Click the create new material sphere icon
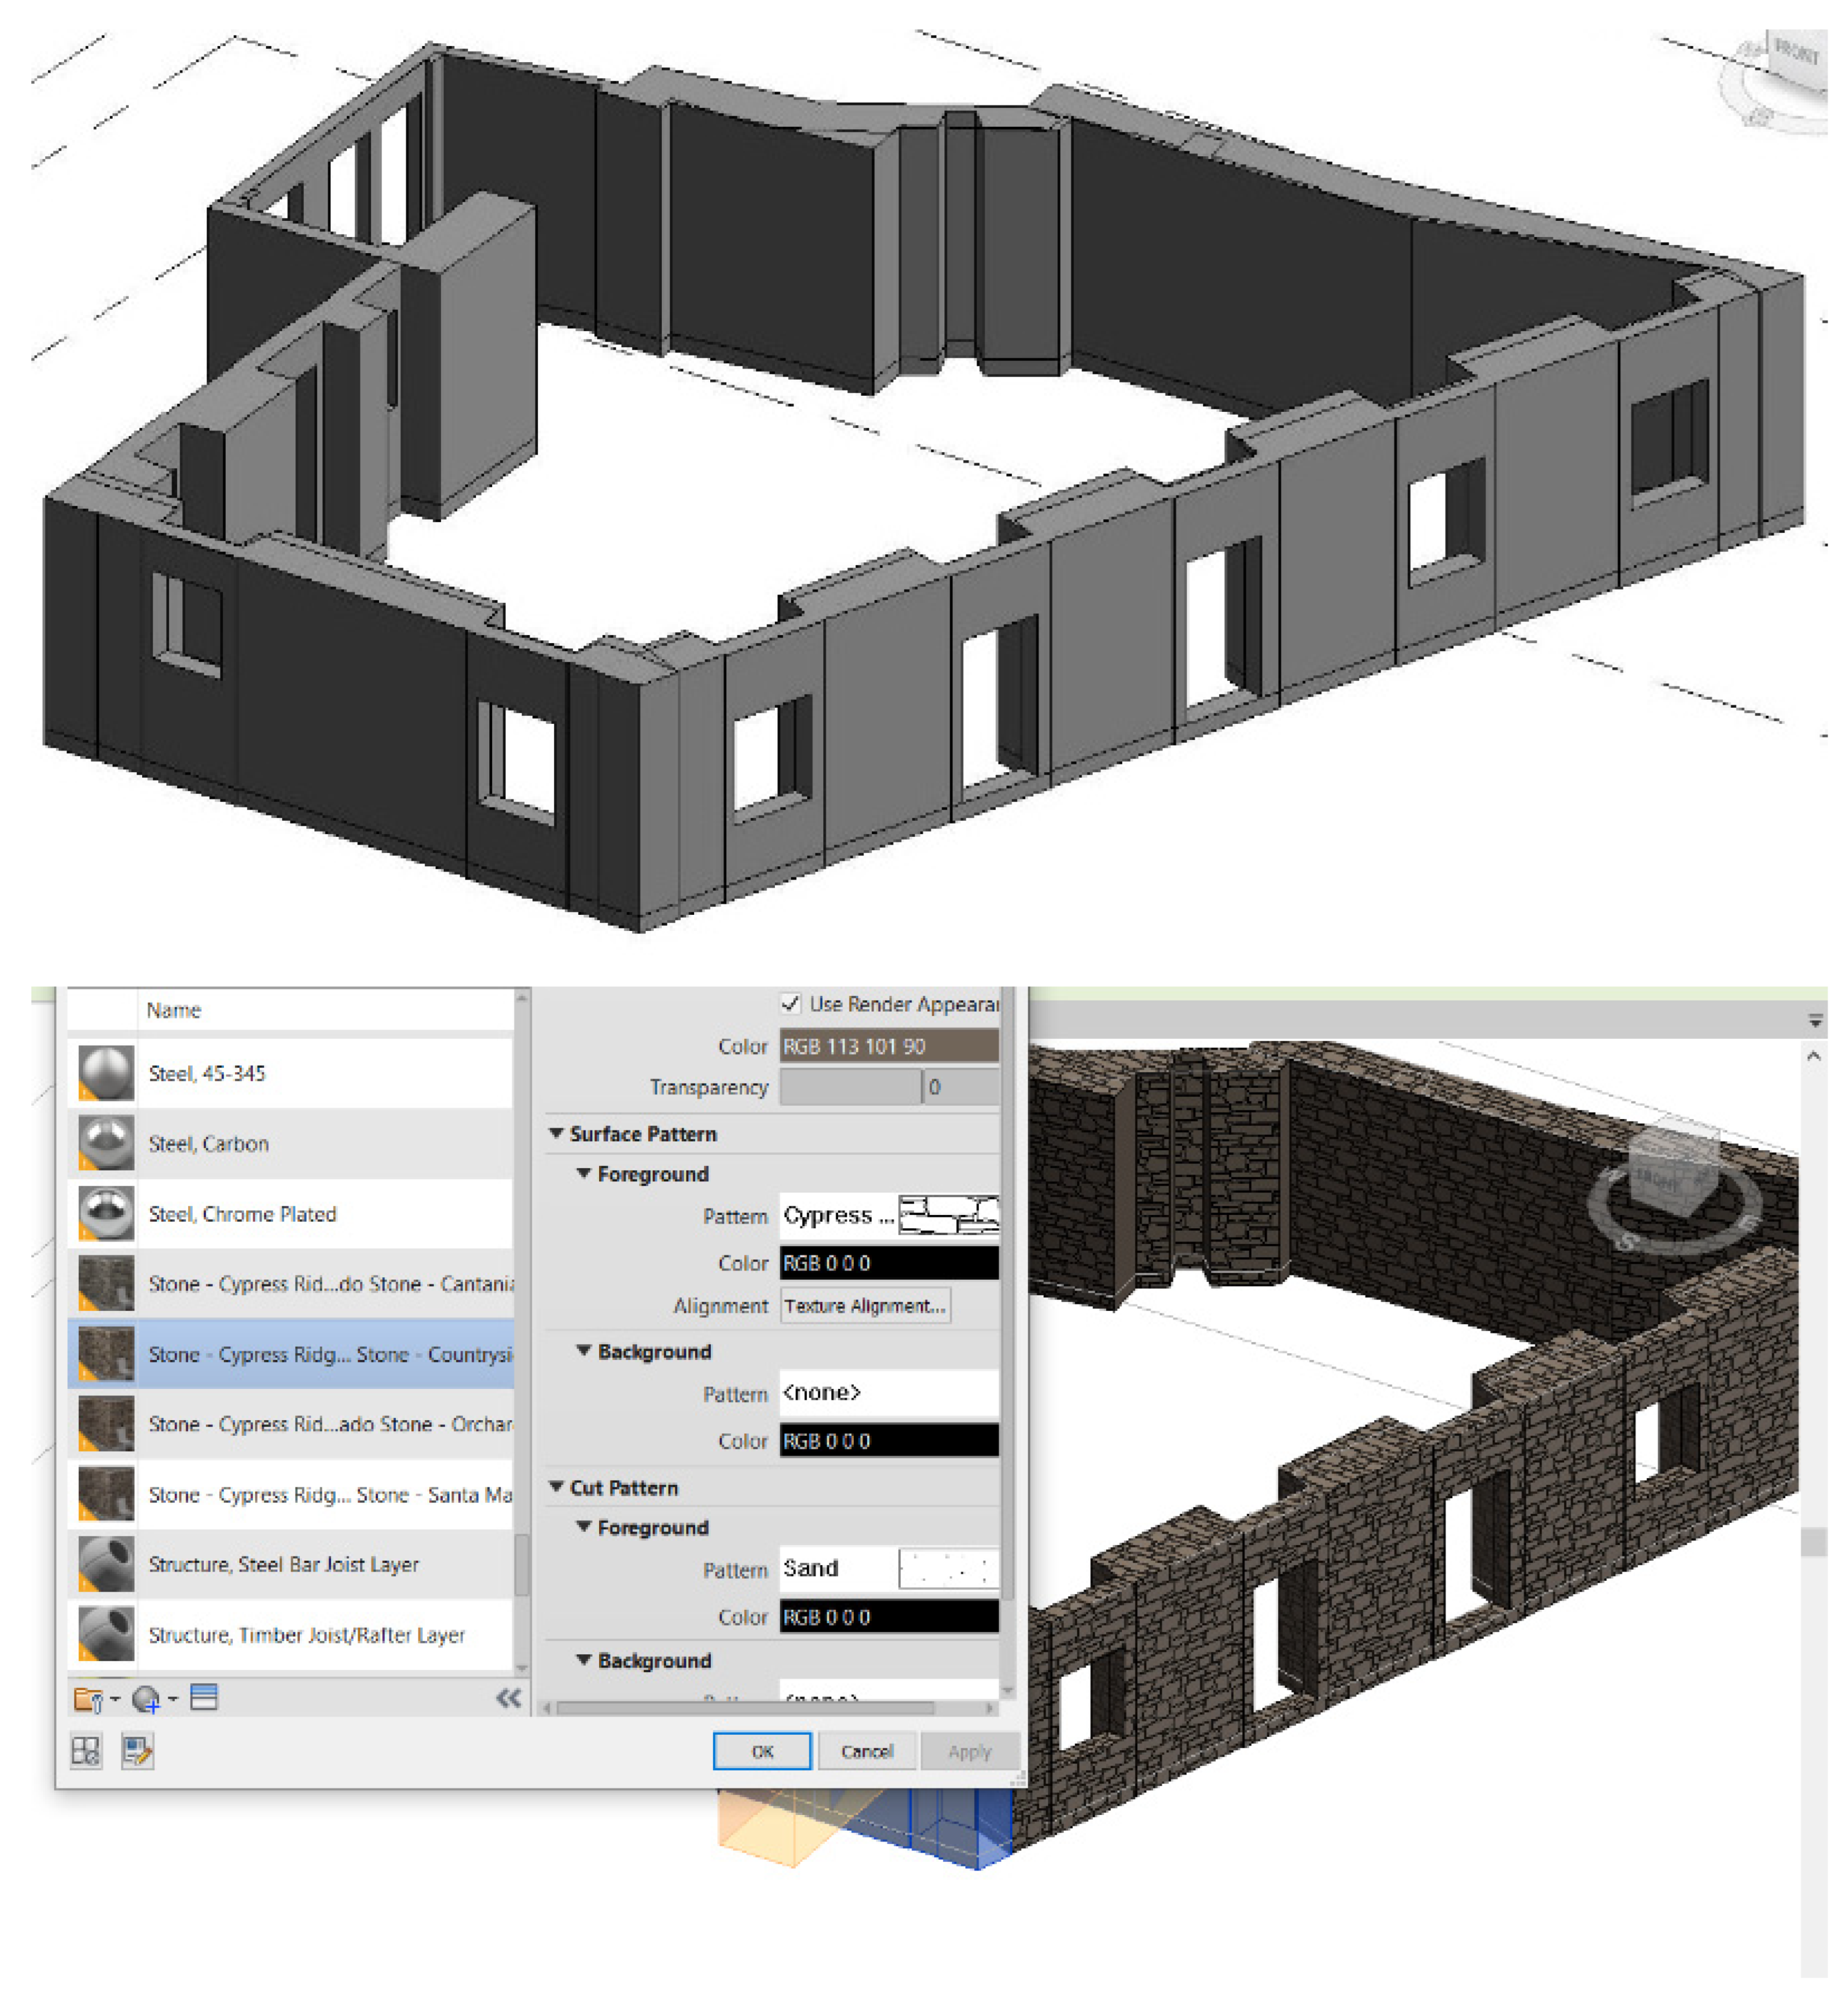The image size is (1848, 2003). (x=146, y=1699)
